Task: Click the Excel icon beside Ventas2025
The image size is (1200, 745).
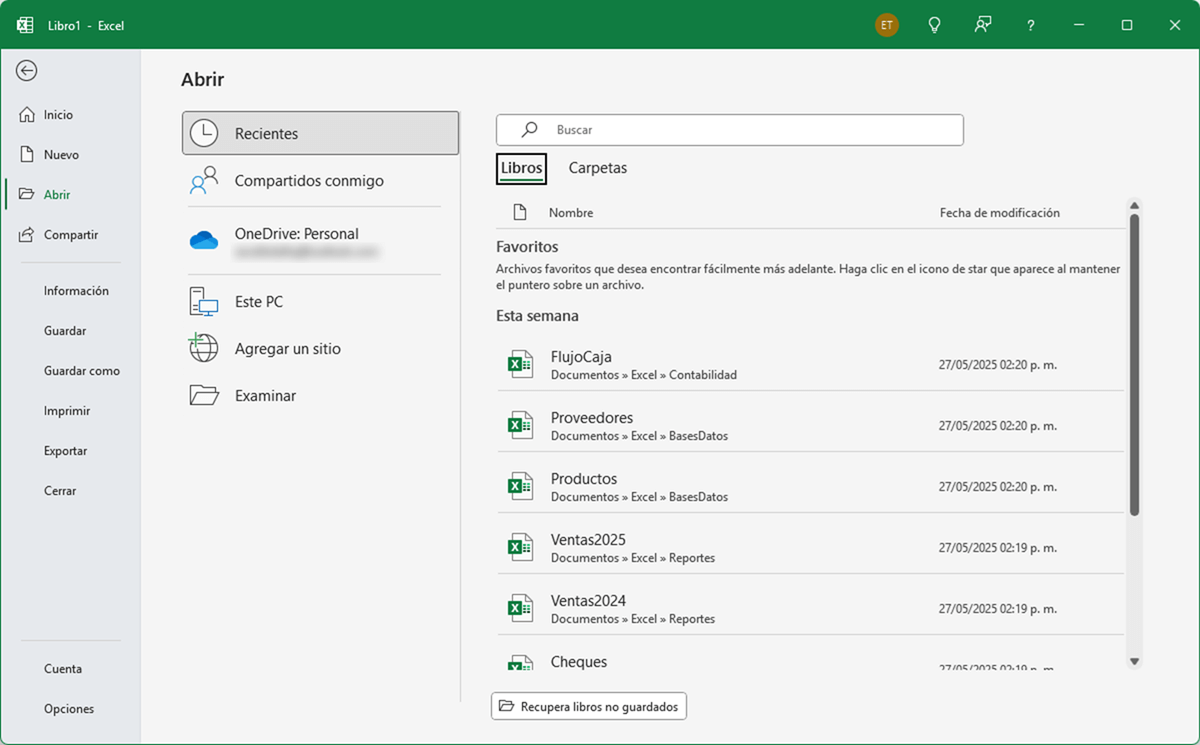Action: (x=519, y=548)
